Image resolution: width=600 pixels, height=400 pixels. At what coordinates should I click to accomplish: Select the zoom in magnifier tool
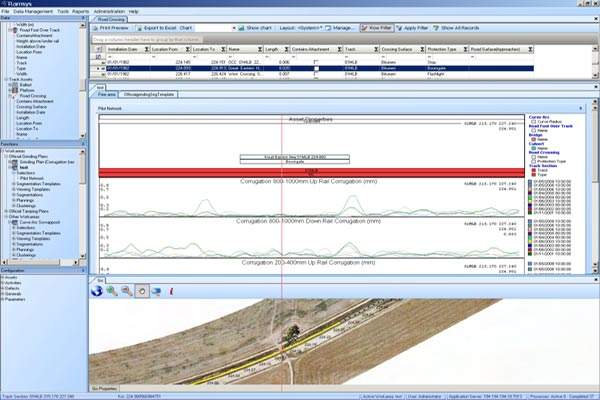112,290
